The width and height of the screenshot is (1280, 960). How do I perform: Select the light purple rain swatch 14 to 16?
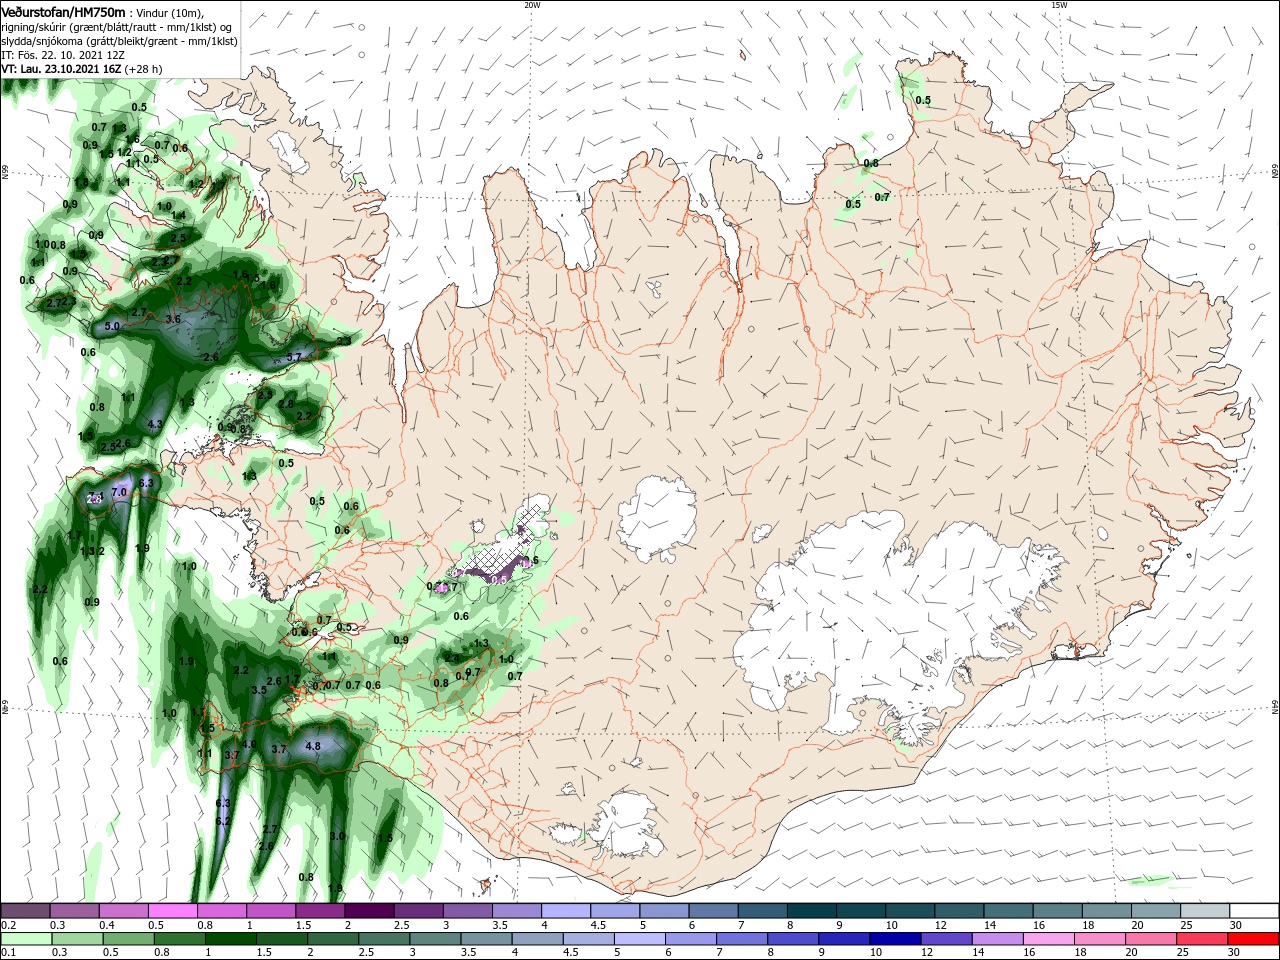click(x=996, y=939)
